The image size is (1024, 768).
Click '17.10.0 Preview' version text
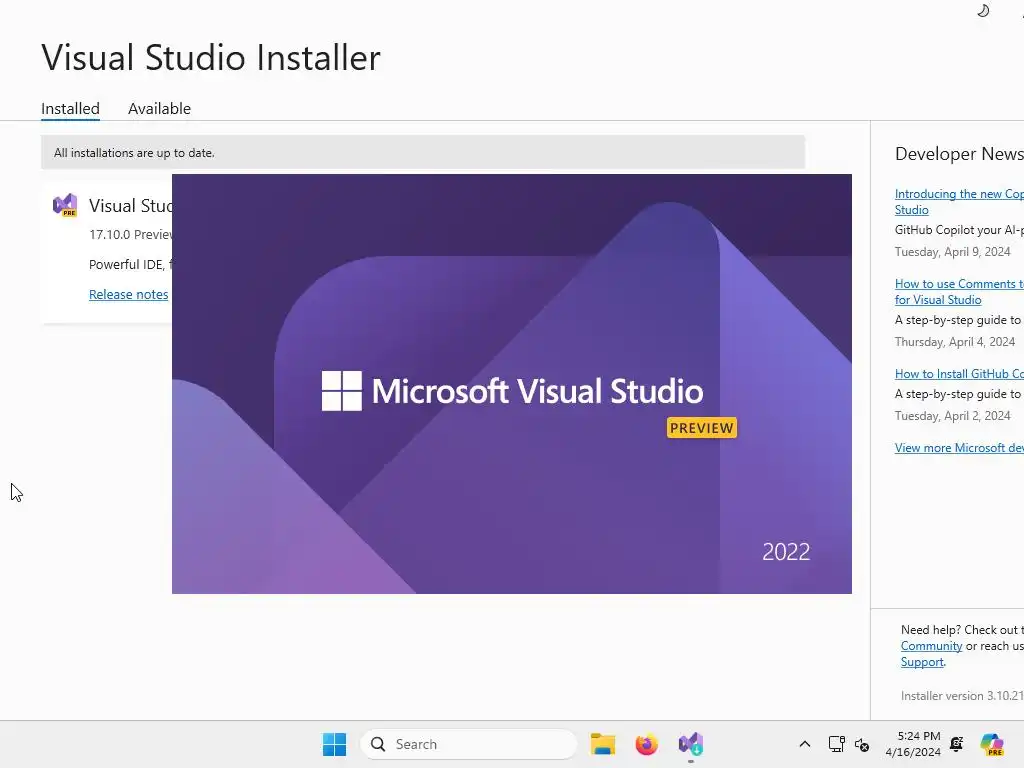pyautogui.click(x=131, y=234)
